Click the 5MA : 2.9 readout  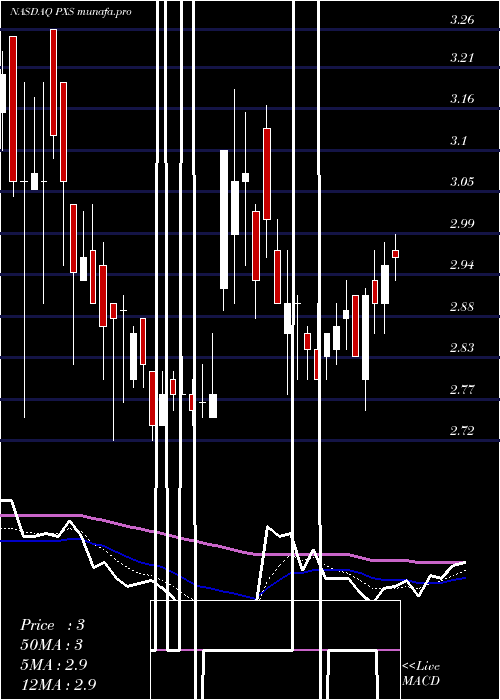54,665
